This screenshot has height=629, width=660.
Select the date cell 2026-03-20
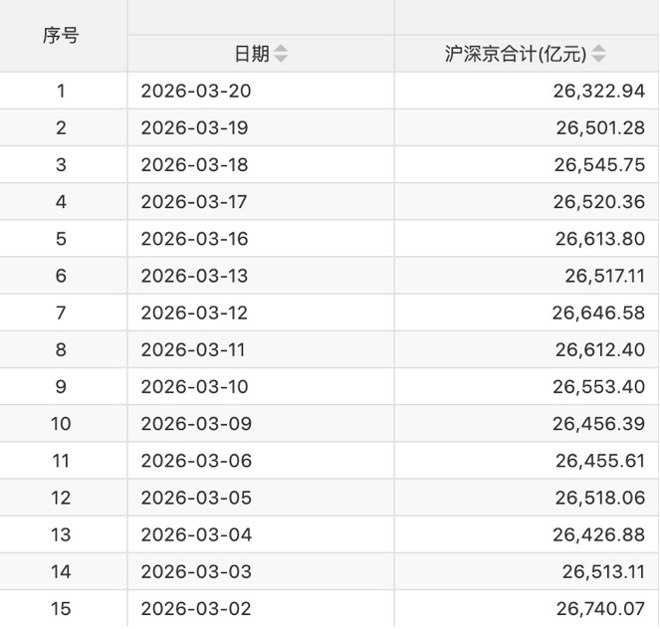click(x=194, y=91)
